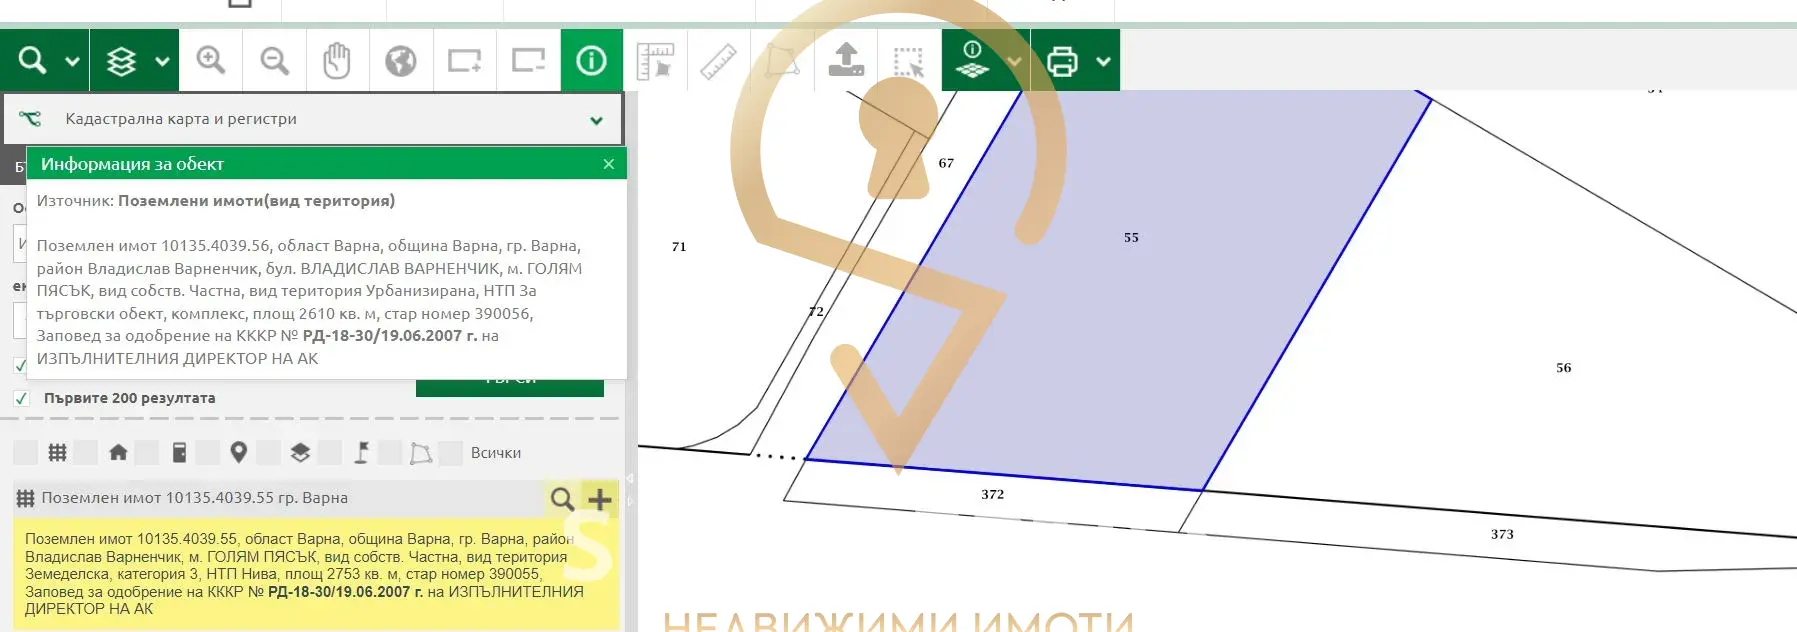Image resolution: width=1797 pixels, height=632 pixels.
Task: Click the printer icon
Action: pos(1062,61)
